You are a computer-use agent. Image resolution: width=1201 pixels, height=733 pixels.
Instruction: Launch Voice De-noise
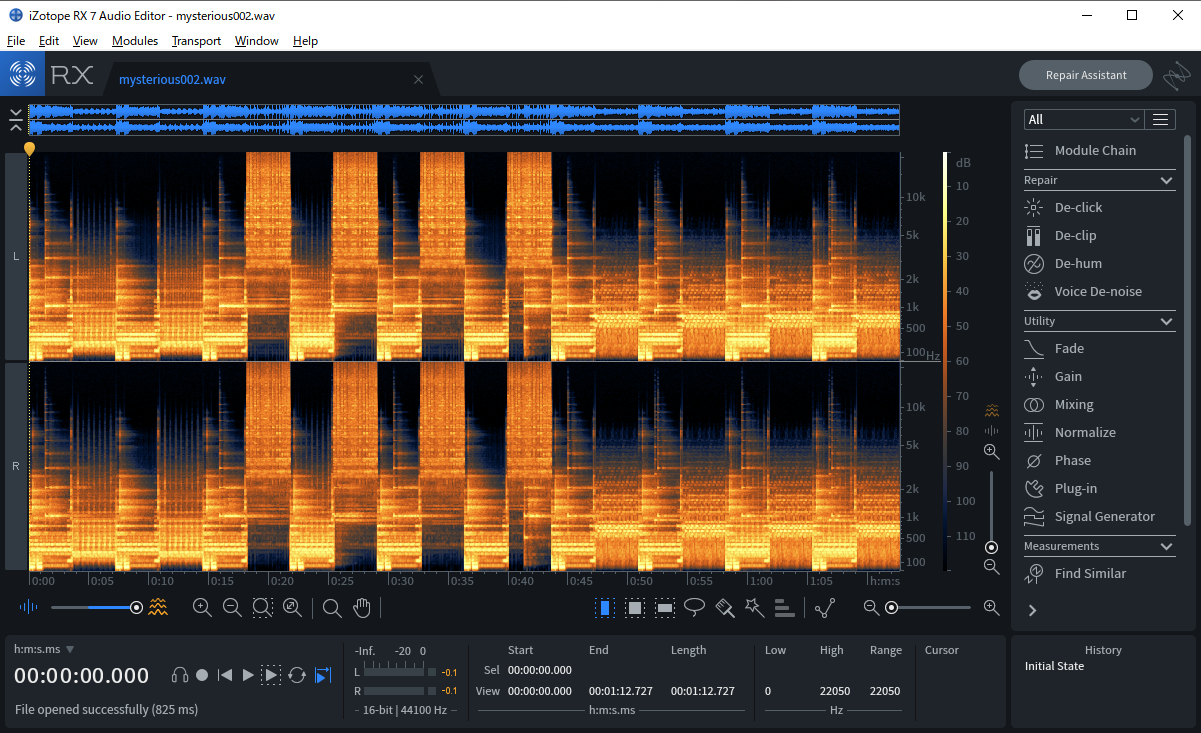click(x=1098, y=291)
